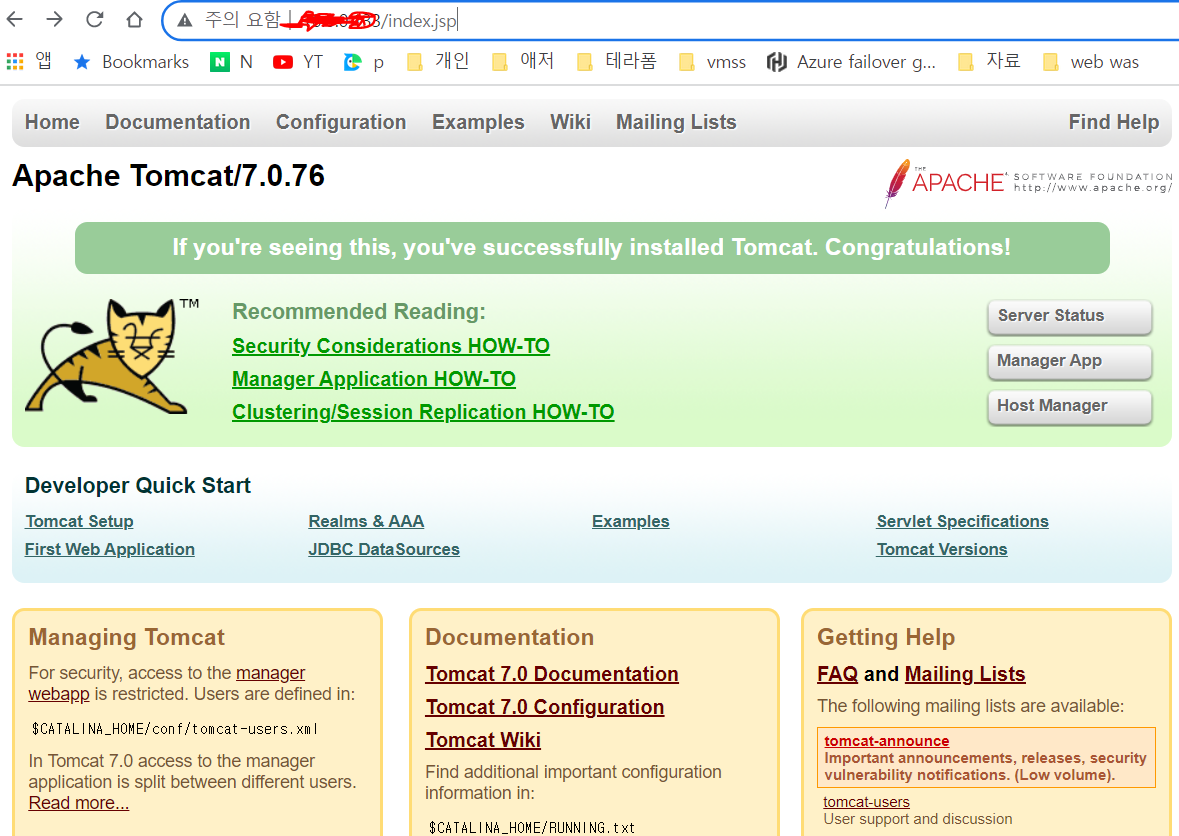Open the Tomcat Versions link
The width and height of the screenshot is (1179, 836).
coord(942,550)
